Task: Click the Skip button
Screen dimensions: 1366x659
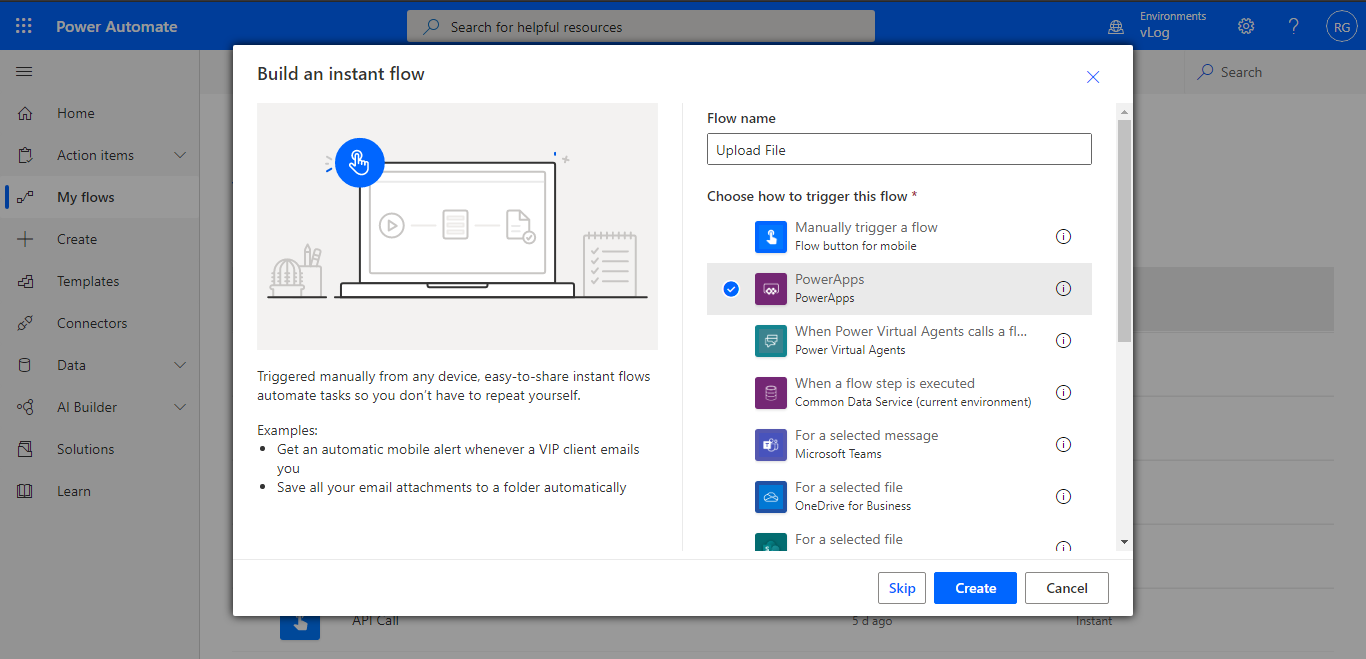Action: pos(902,588)
